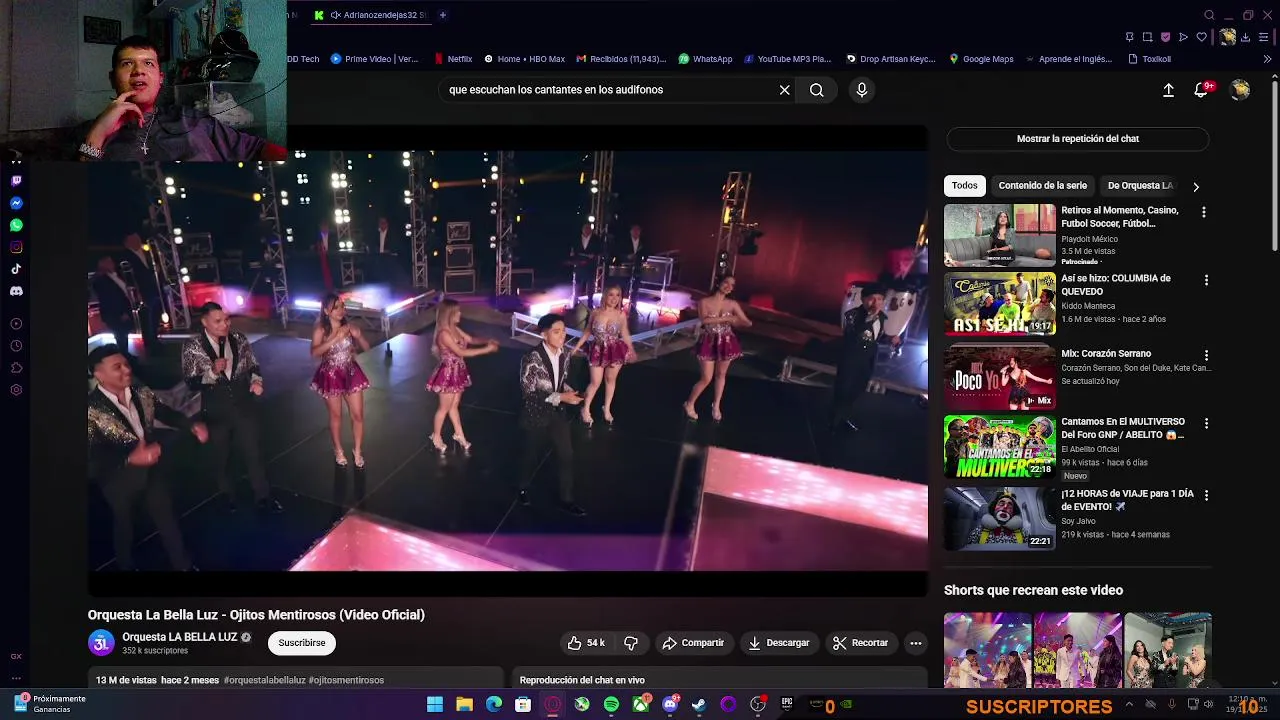Open Windows Start menu

click(x=435, y=705)
